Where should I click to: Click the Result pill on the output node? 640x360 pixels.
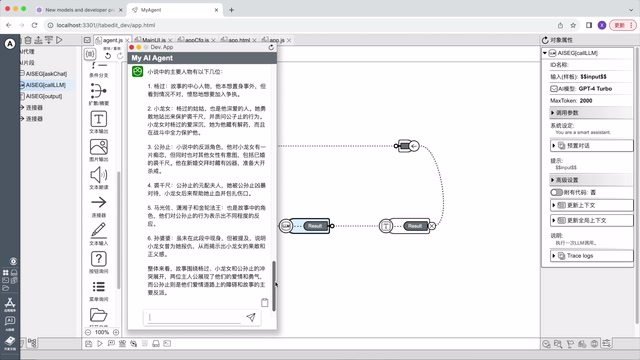[415, 226]
